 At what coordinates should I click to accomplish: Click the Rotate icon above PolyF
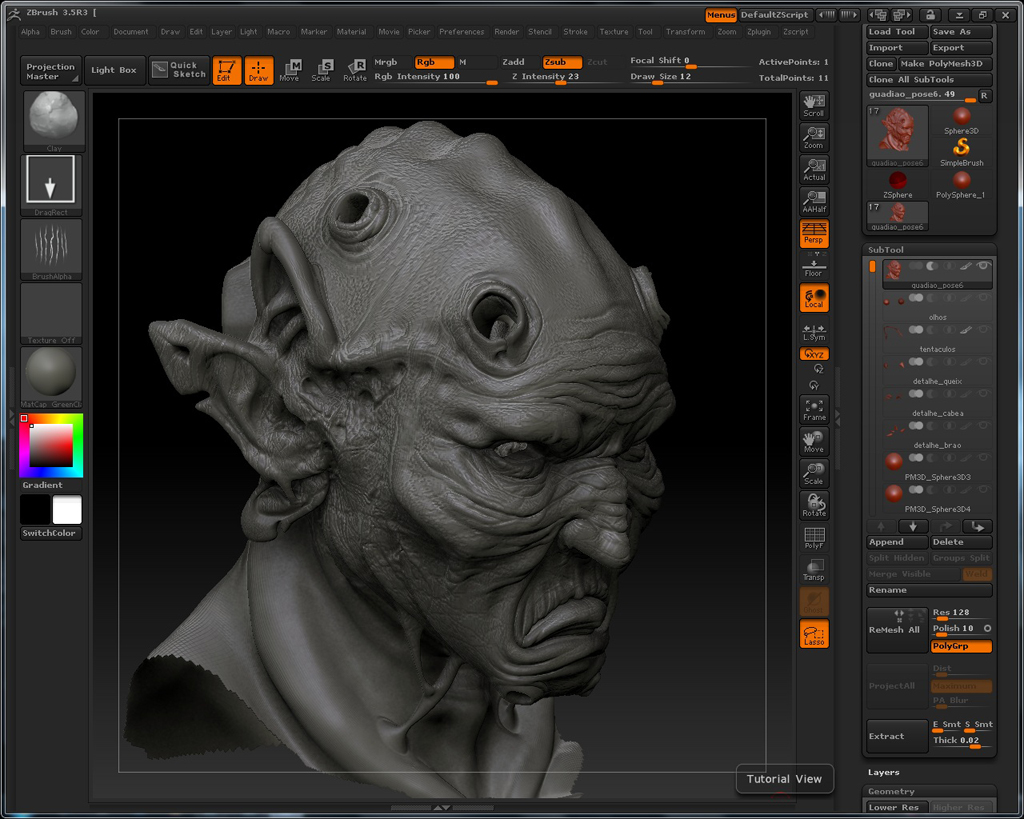click(814, 506)
